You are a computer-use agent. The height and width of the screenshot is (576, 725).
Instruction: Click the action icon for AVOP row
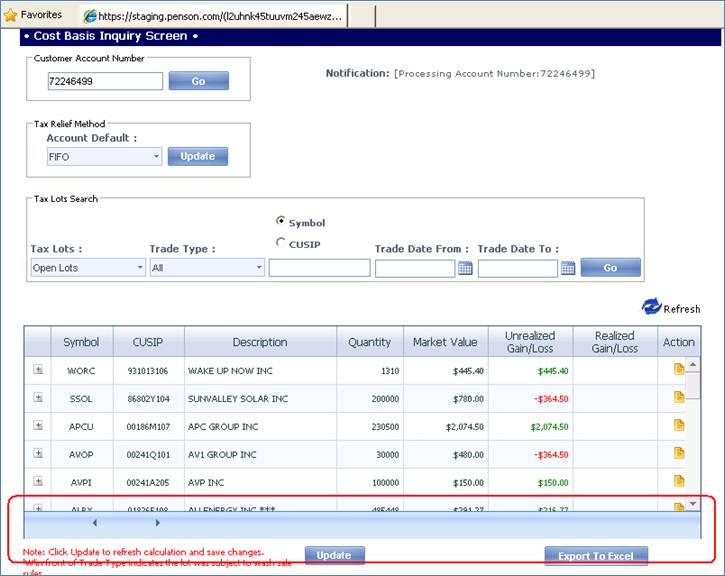pyautogui.click(x=679, y=453)
